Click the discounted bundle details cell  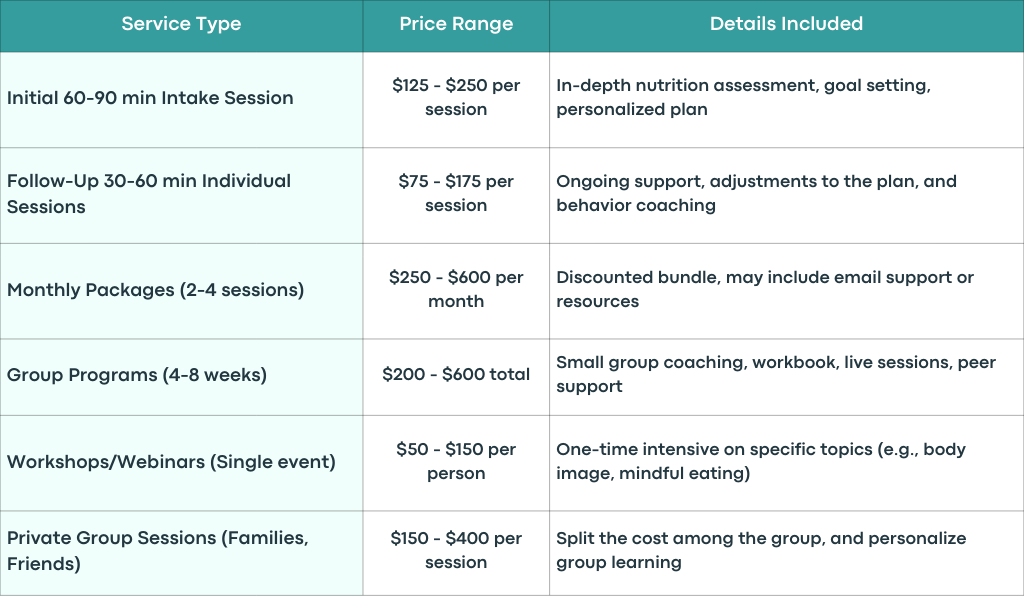tap(786, 291)
